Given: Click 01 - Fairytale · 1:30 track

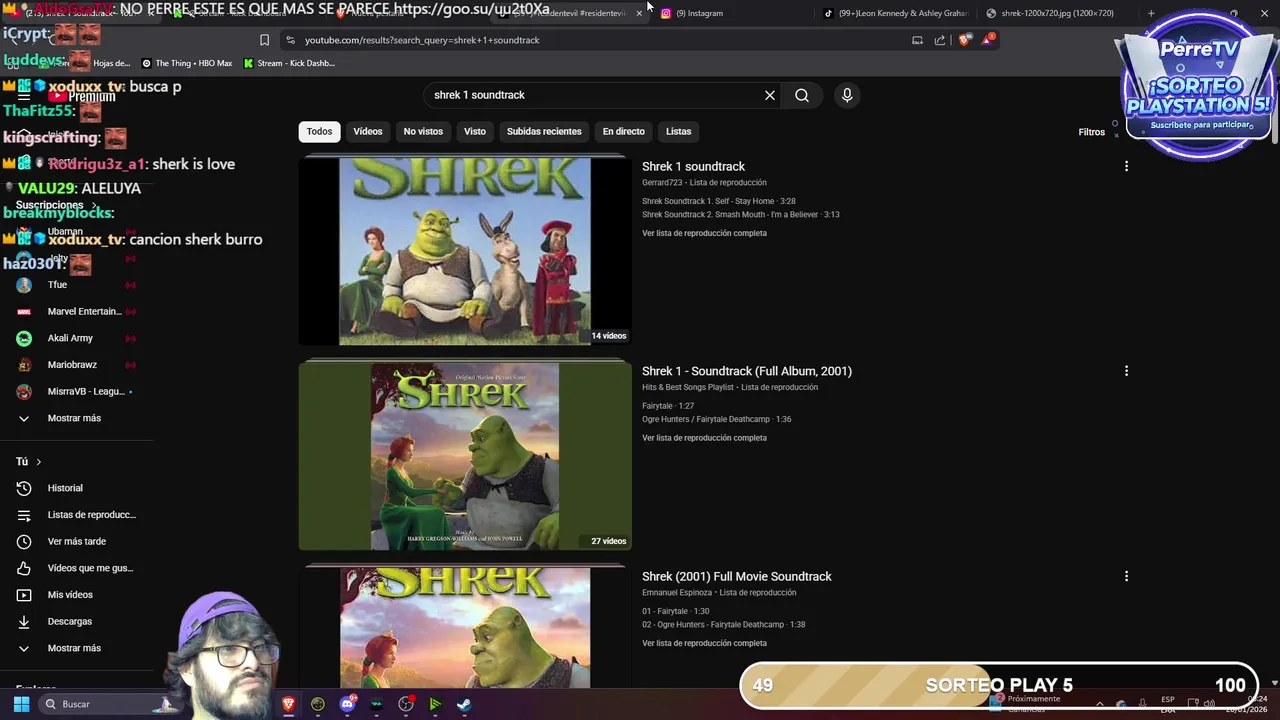Looking at the screenshot, I should click(x=676, y=611).
